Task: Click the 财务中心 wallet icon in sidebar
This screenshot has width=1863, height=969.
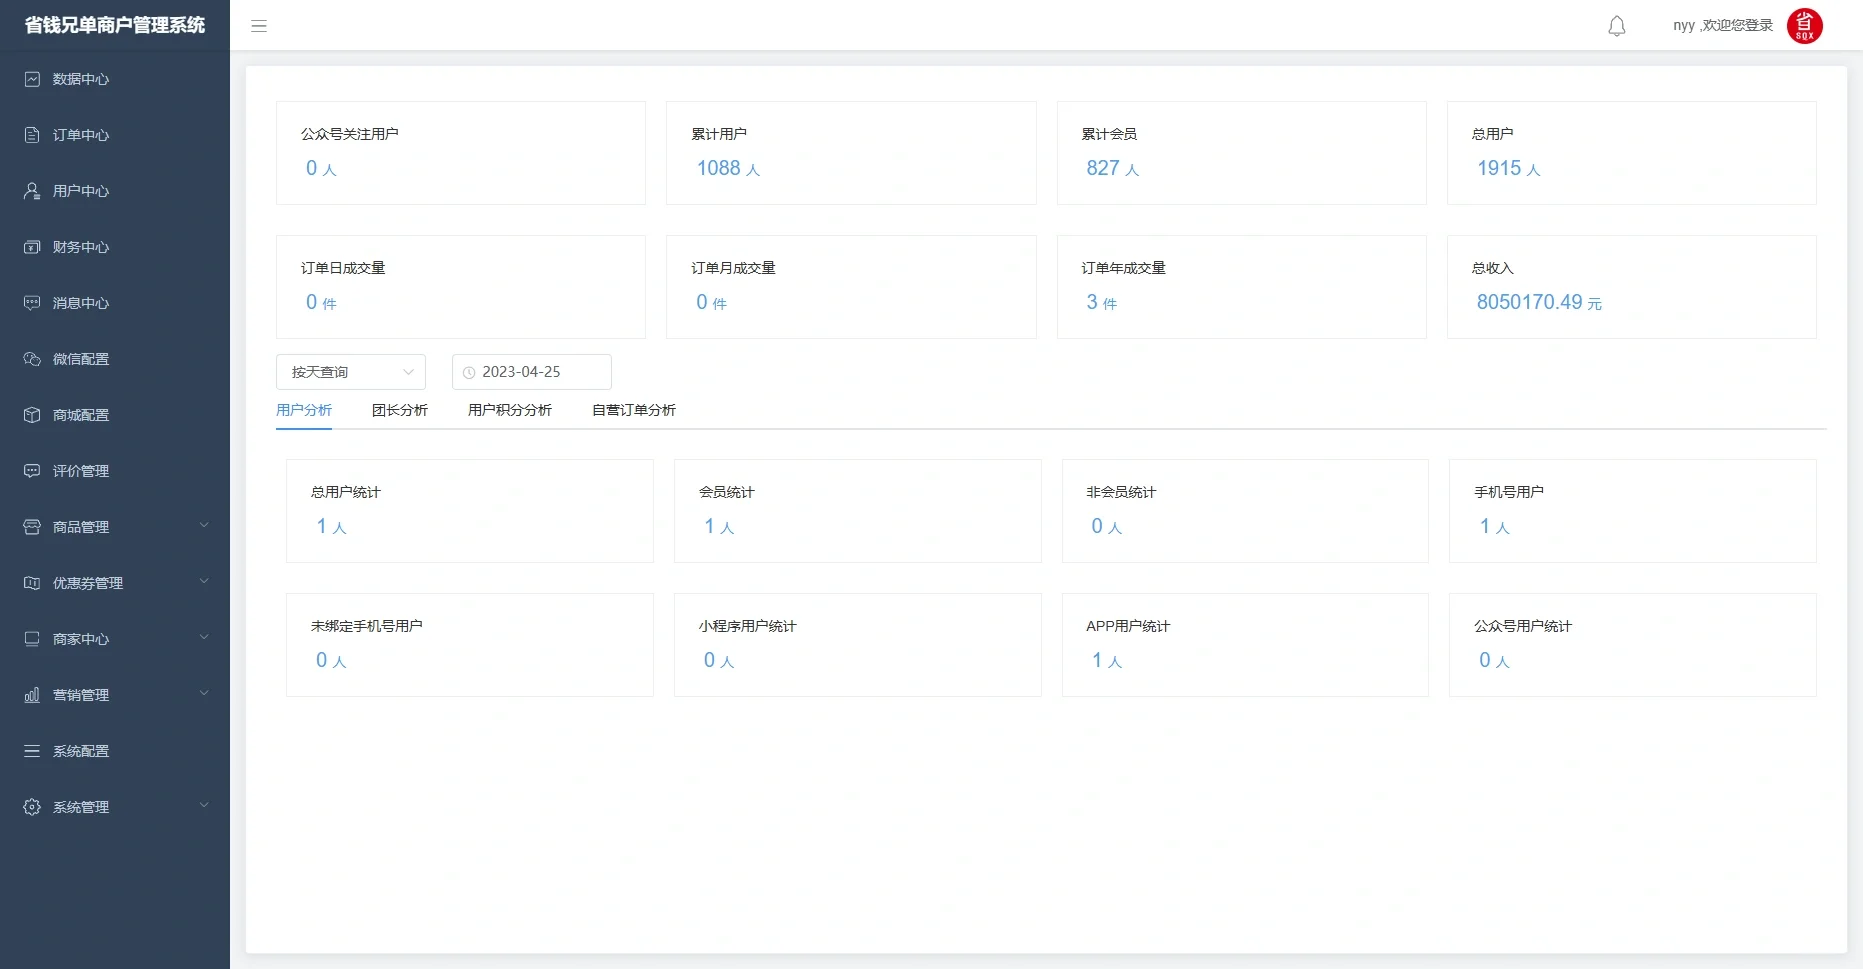Action: [x=32, y=247]
